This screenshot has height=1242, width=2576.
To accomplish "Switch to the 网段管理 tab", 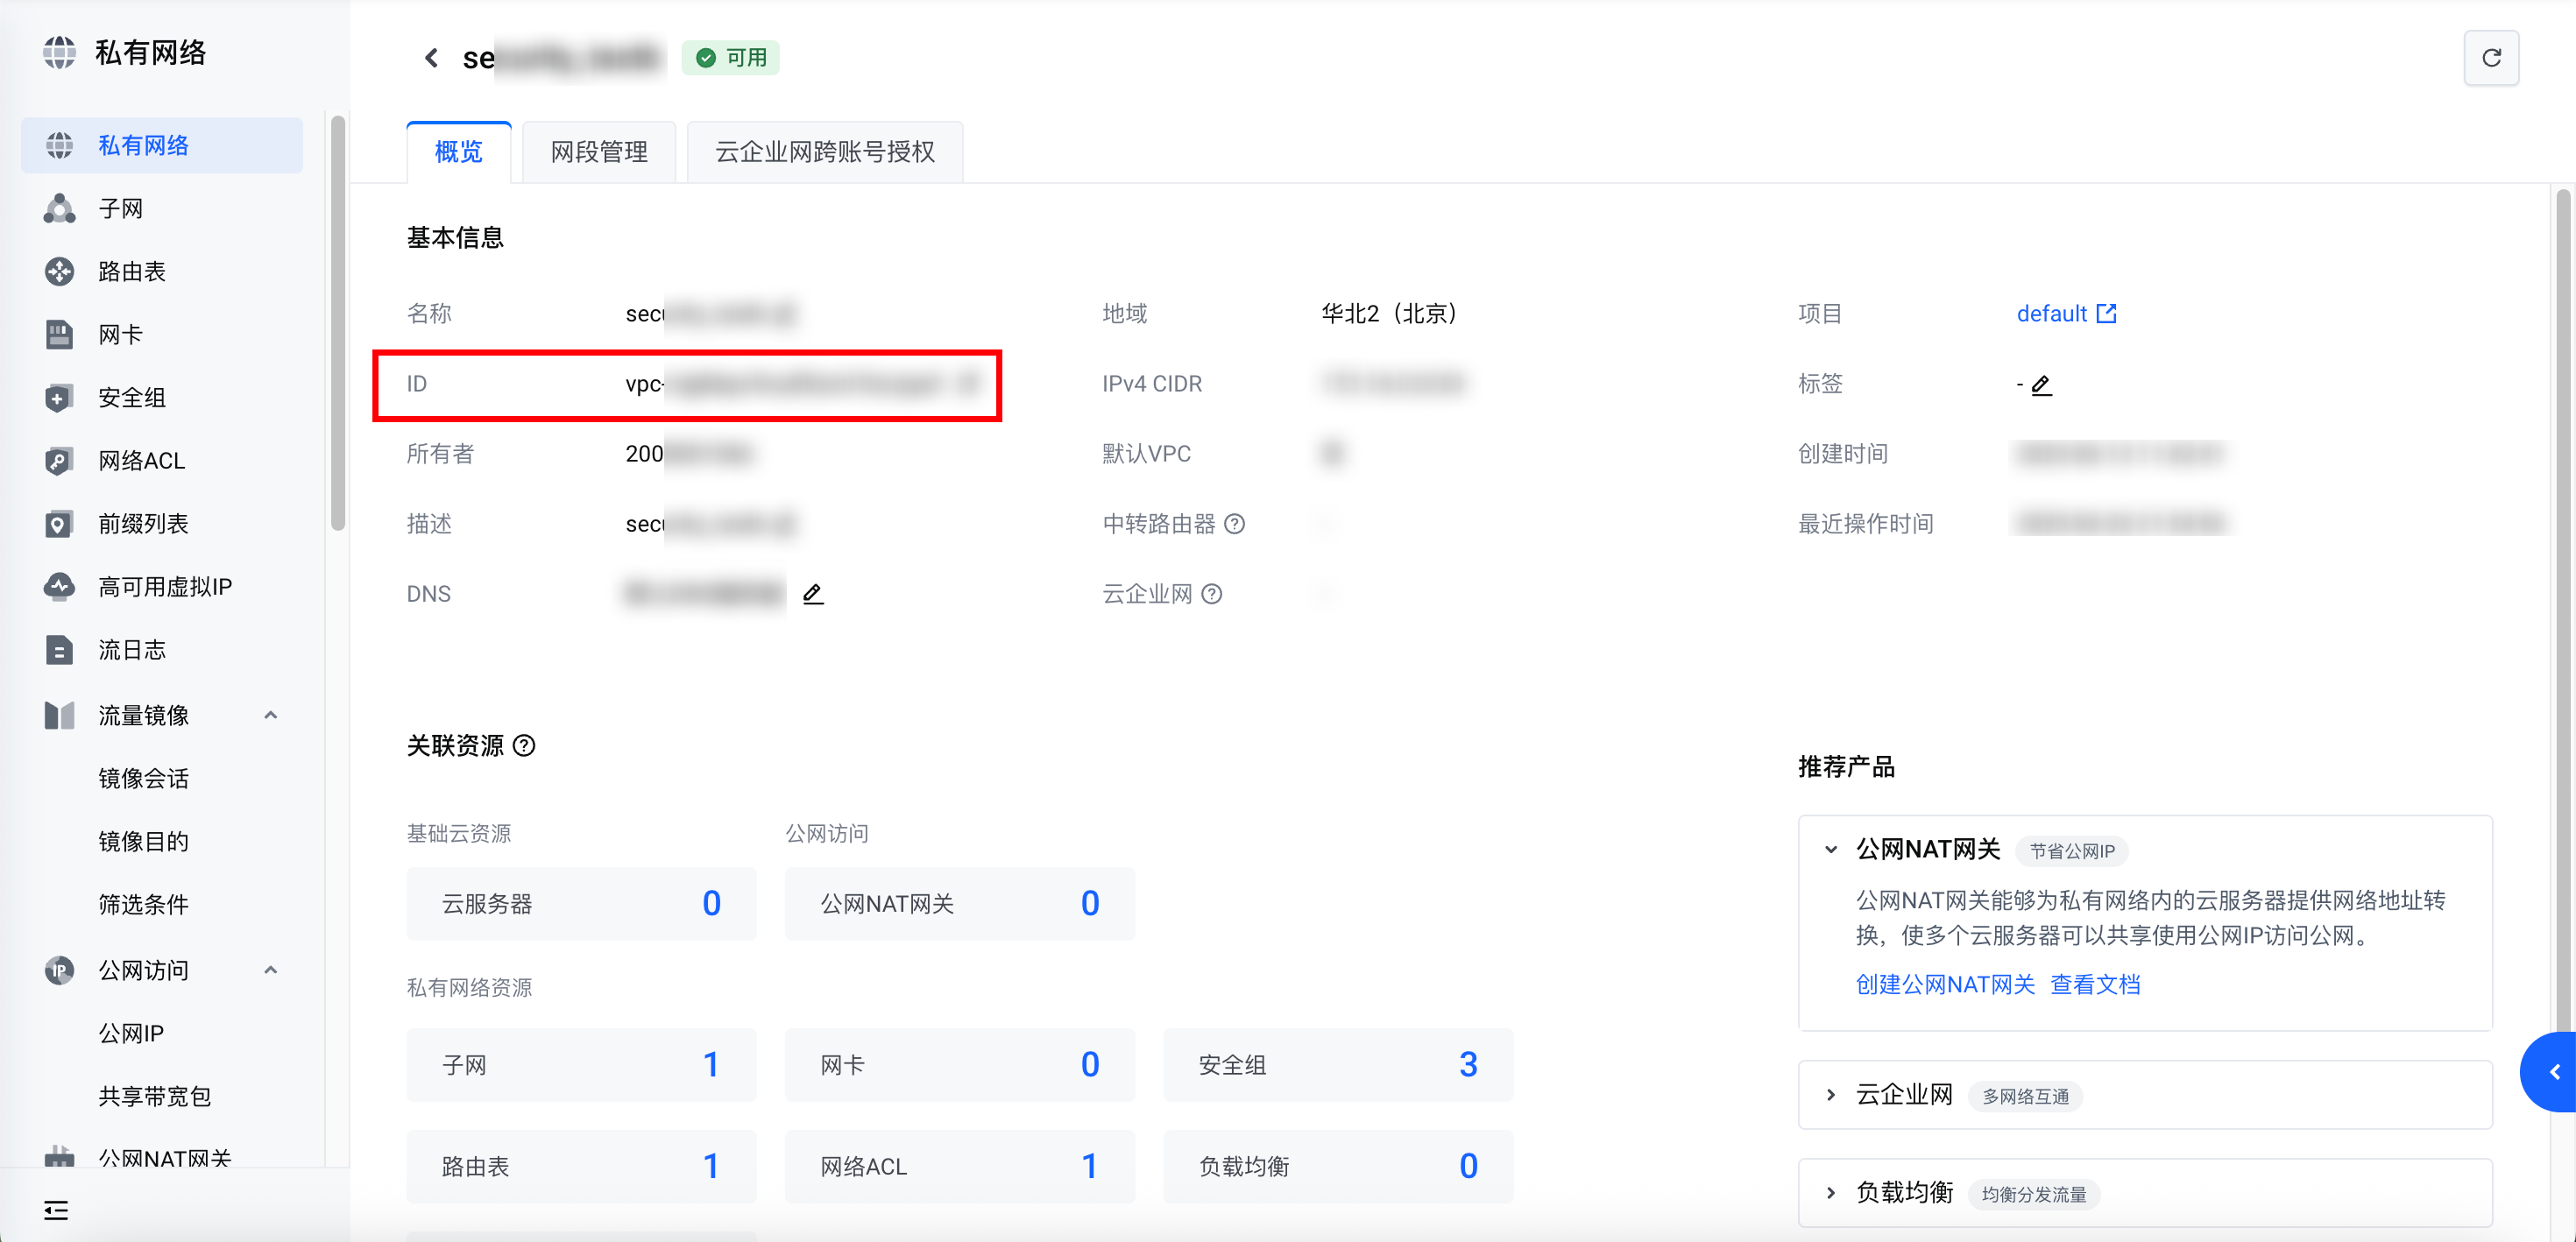I will click(x=598, y=152).
